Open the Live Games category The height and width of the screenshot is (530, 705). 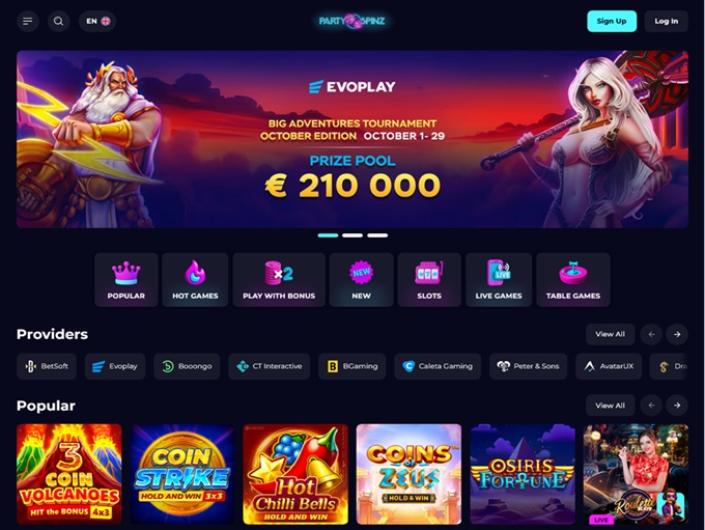[499, 280]
